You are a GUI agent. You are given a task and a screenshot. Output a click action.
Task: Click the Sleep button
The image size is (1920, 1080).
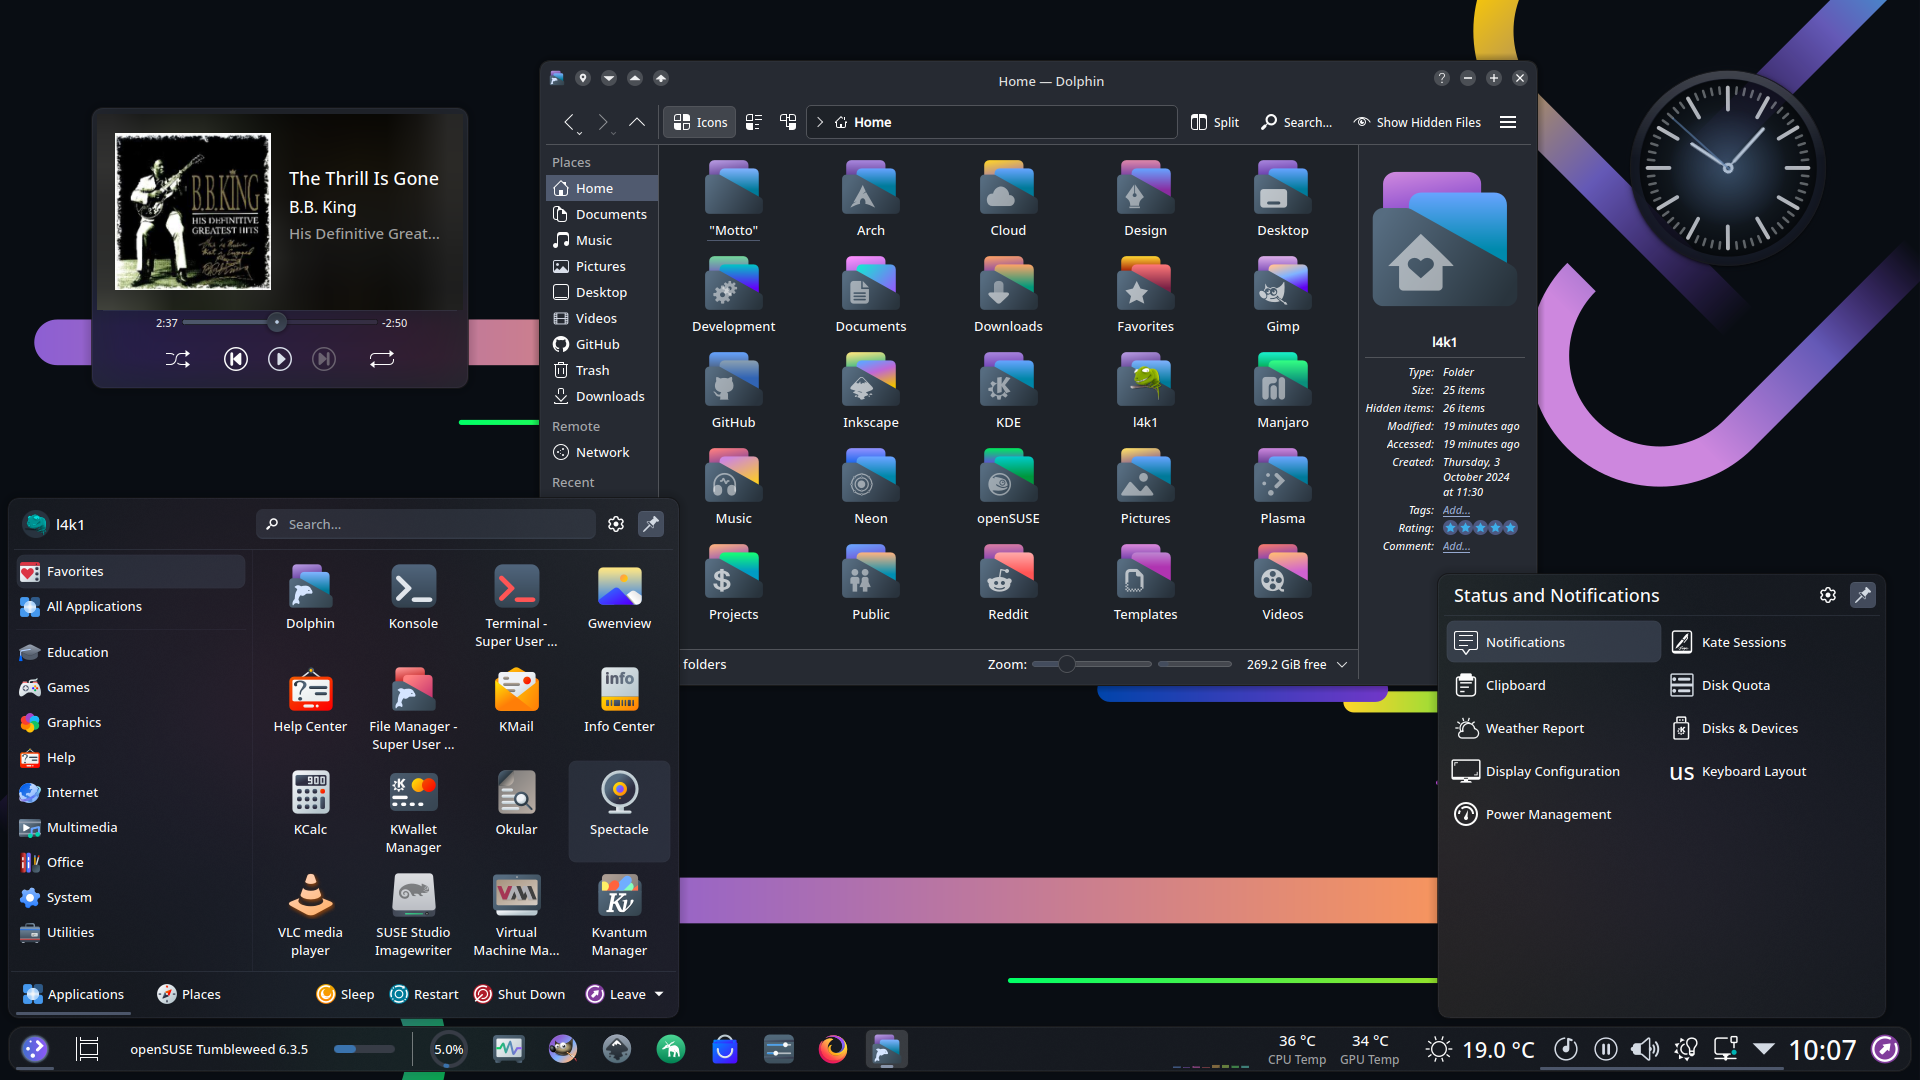pos(345,994)
